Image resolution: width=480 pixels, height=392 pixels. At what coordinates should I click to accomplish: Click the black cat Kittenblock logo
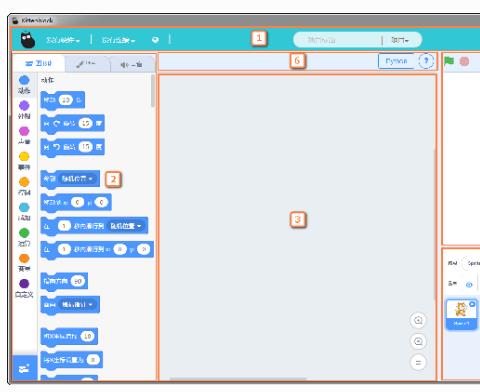[x=28, y=40]
